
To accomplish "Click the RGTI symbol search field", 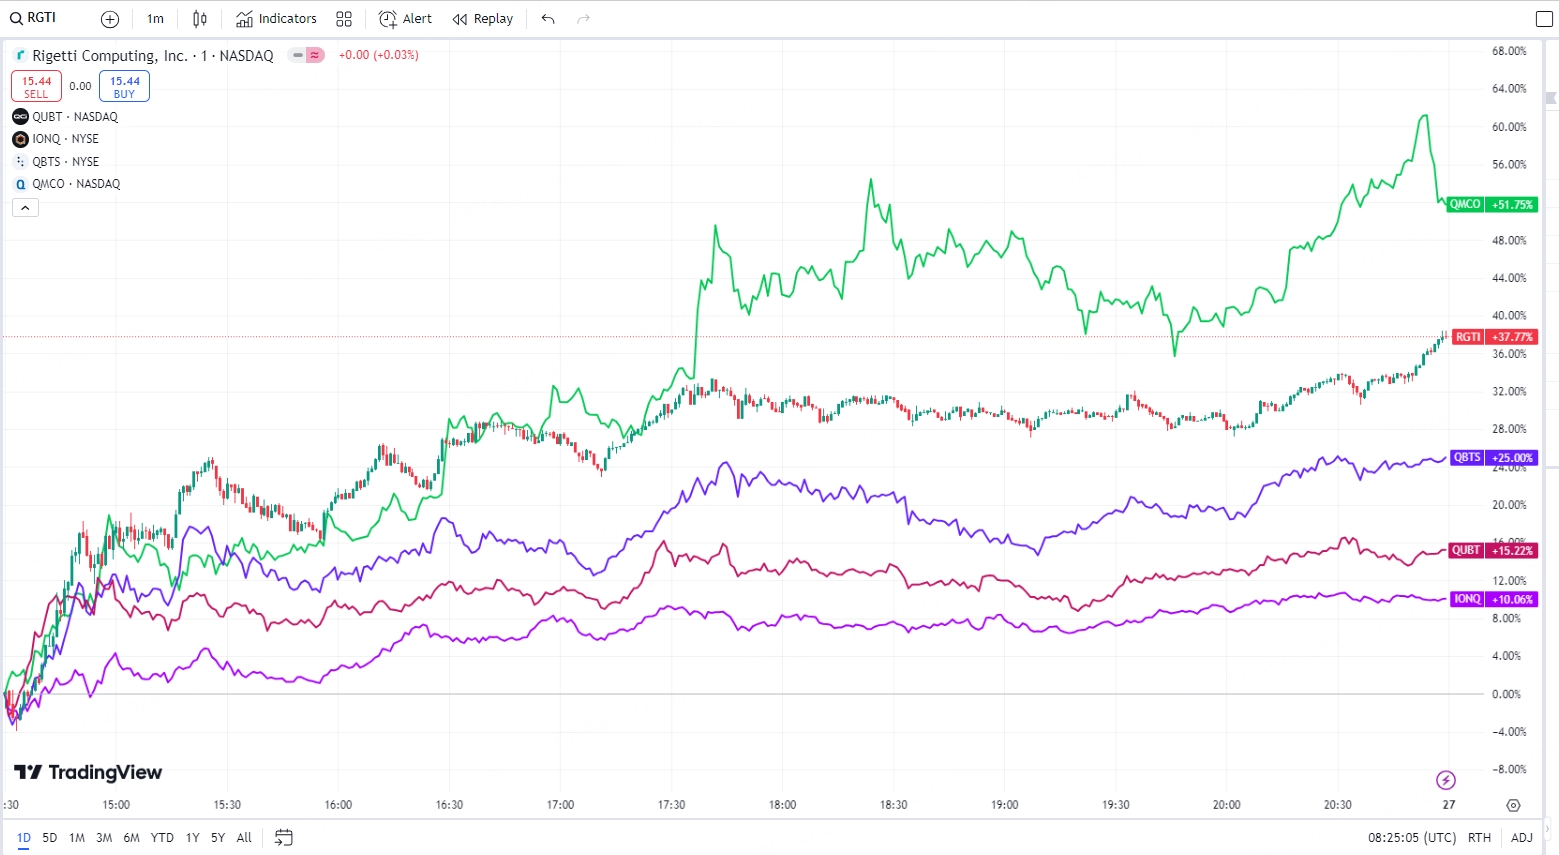I will tap(42, 18).
